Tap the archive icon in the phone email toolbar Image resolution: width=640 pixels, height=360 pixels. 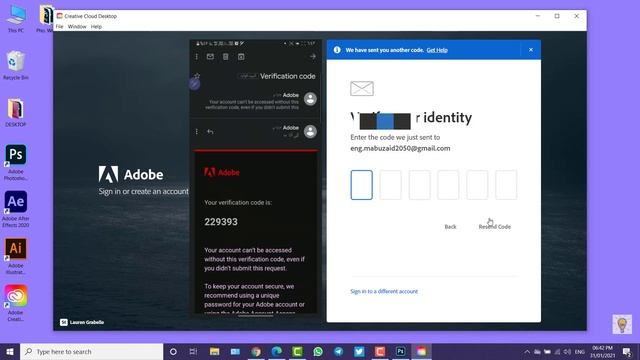[x=241, y=57]
